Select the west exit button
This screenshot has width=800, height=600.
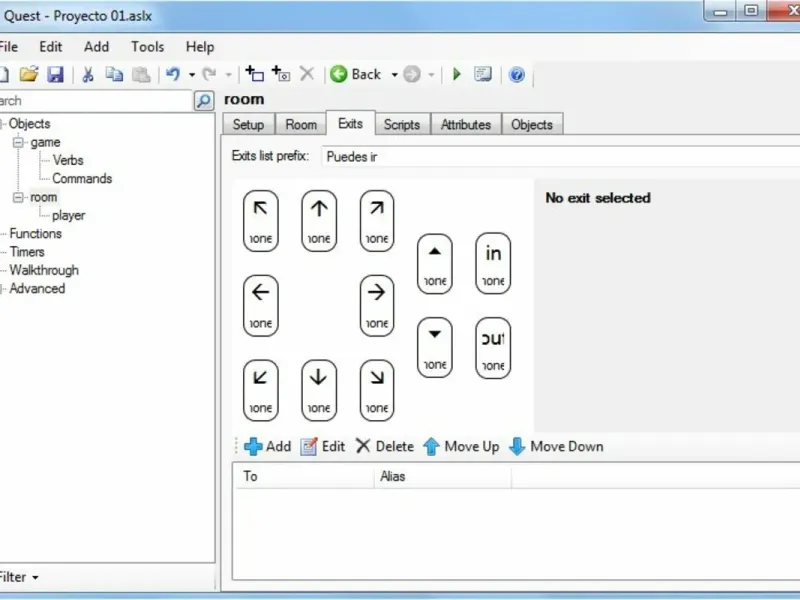click(x=261, y=306)
